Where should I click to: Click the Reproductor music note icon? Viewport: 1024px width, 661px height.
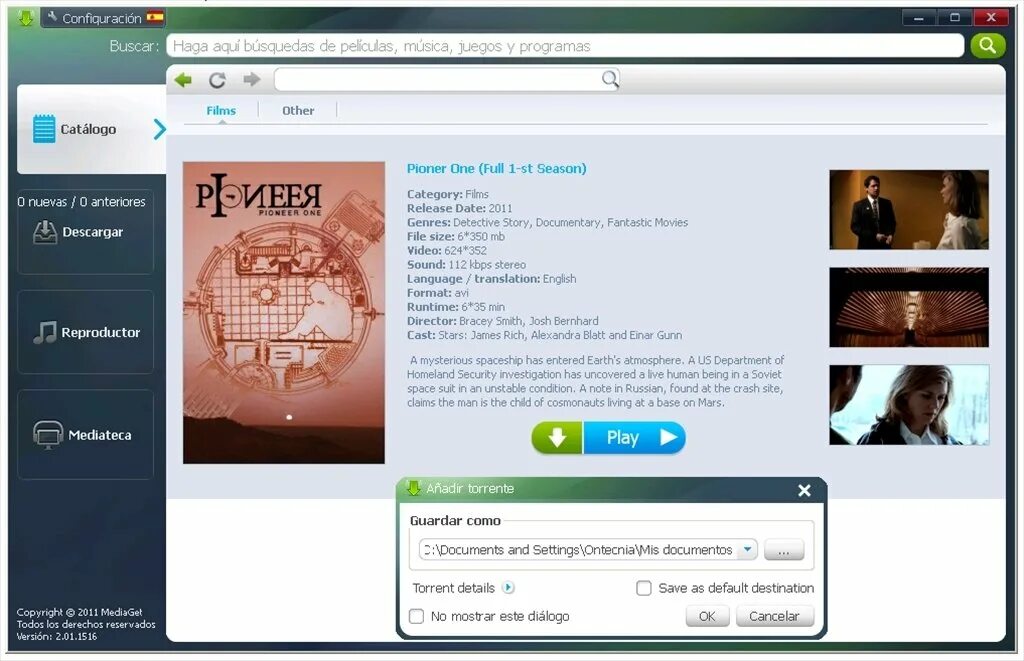45,332
